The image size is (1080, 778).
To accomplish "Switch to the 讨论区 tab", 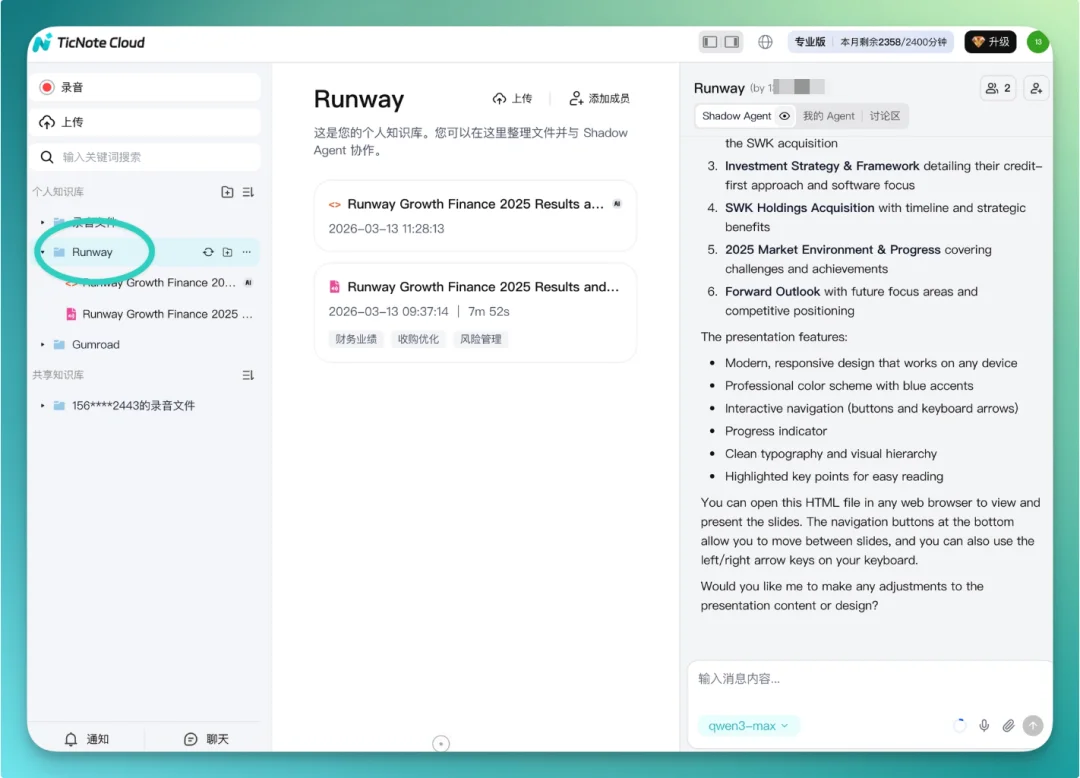I will (x=885, y=116).
